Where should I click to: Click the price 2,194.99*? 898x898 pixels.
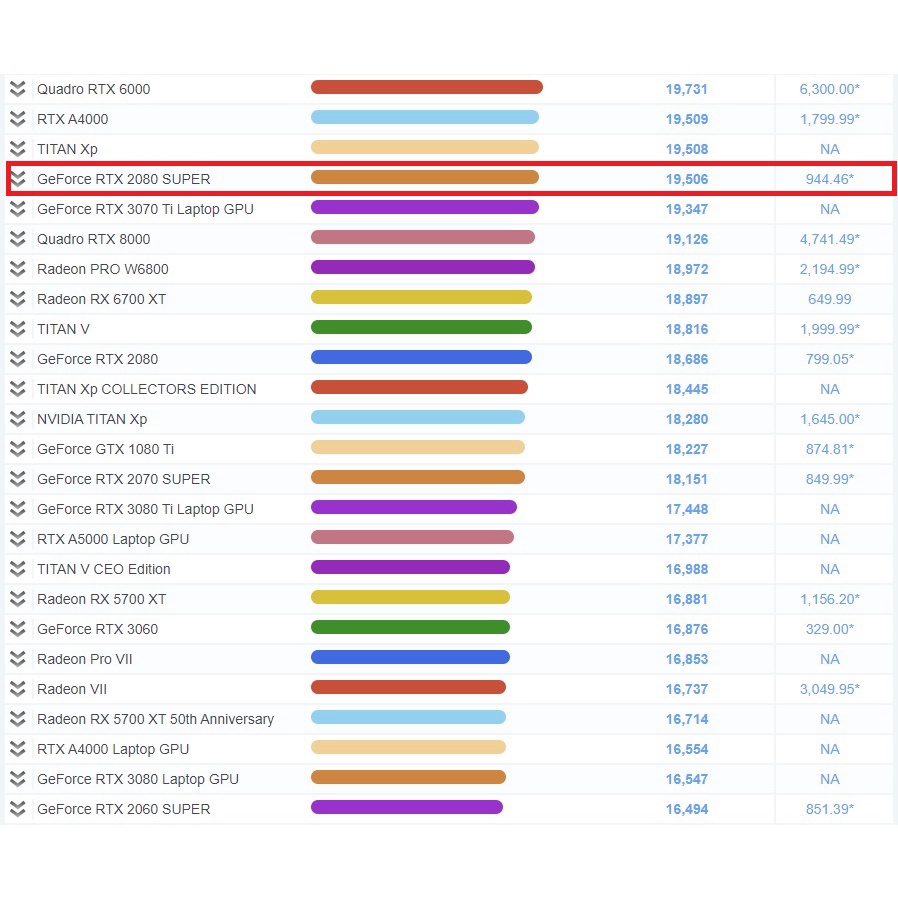click(x=829, y=269)
